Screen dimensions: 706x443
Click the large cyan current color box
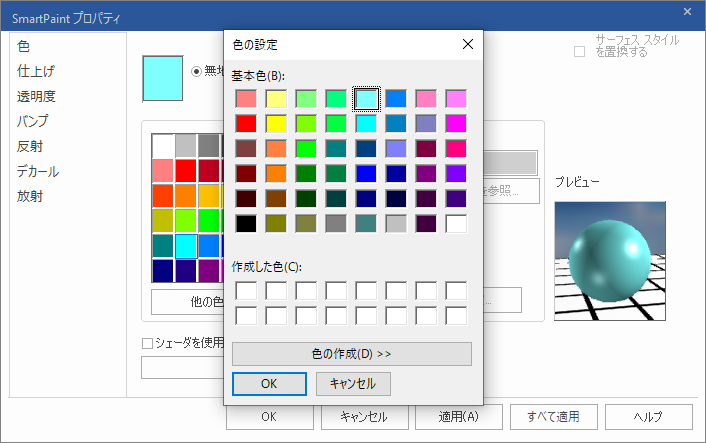pos(163,78)
